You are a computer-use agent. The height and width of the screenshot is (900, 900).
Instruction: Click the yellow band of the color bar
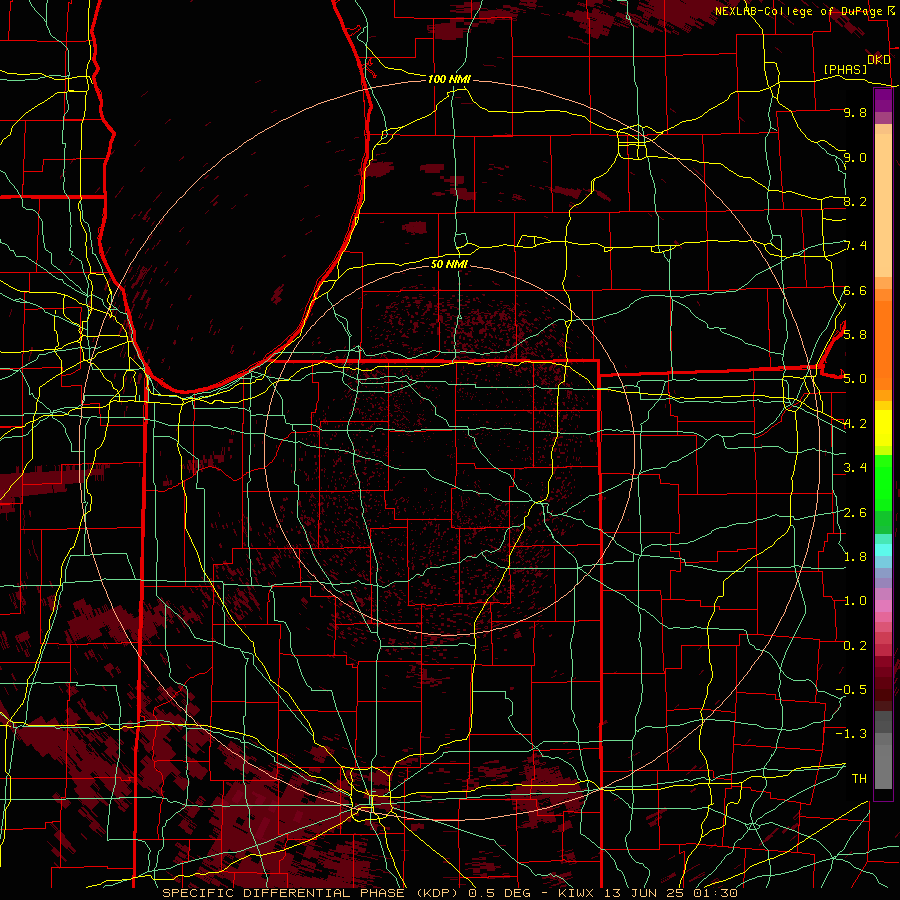[x=883, y=428]
